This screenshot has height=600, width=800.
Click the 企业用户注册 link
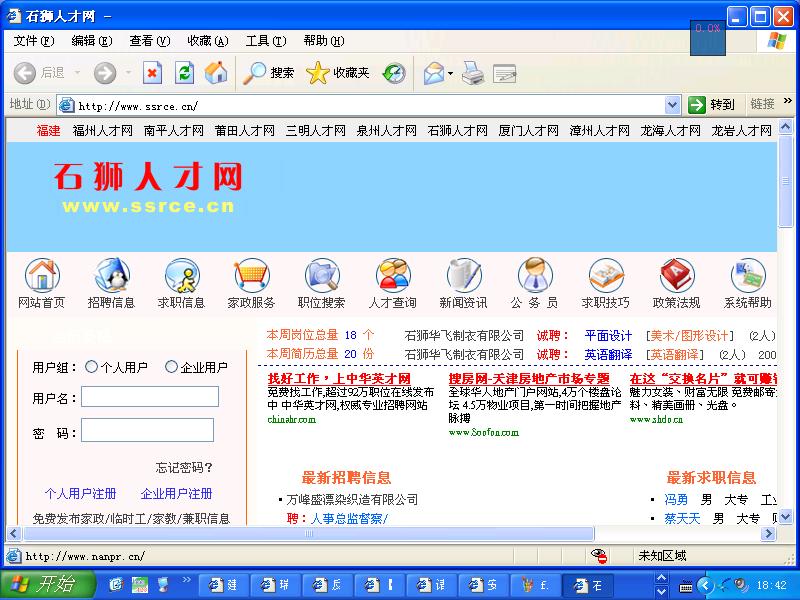[x=177, y=494]
